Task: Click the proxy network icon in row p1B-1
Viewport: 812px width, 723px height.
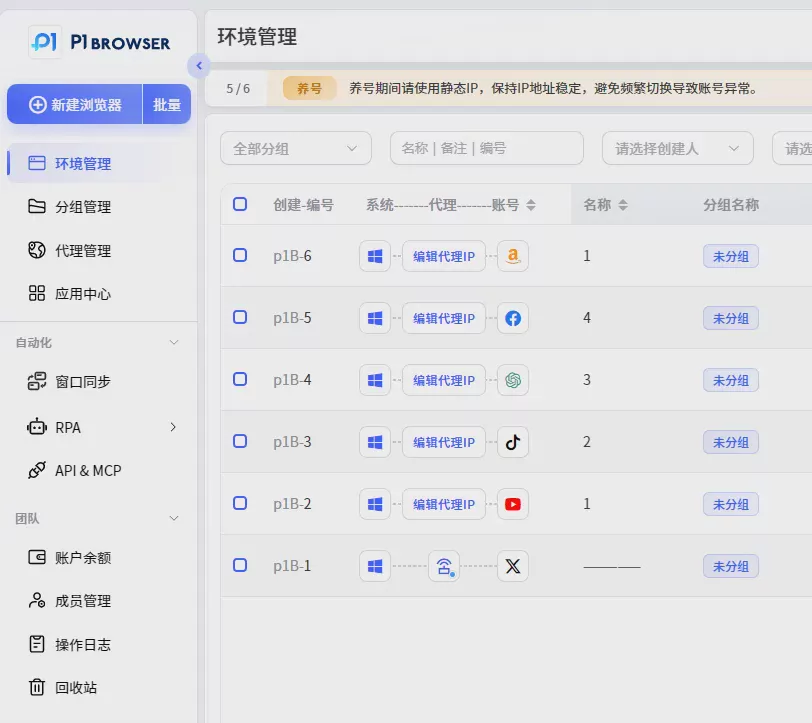Action: click(x=444, y=566)
